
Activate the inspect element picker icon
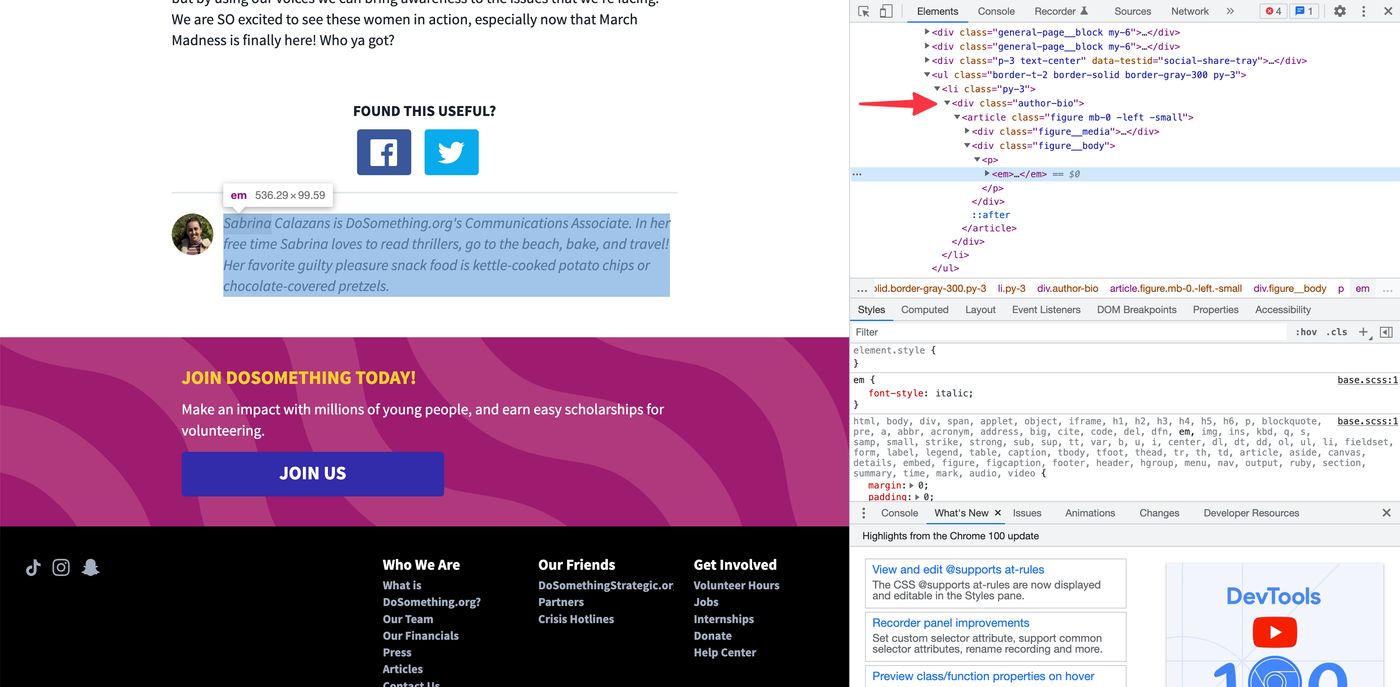(864, 11)
